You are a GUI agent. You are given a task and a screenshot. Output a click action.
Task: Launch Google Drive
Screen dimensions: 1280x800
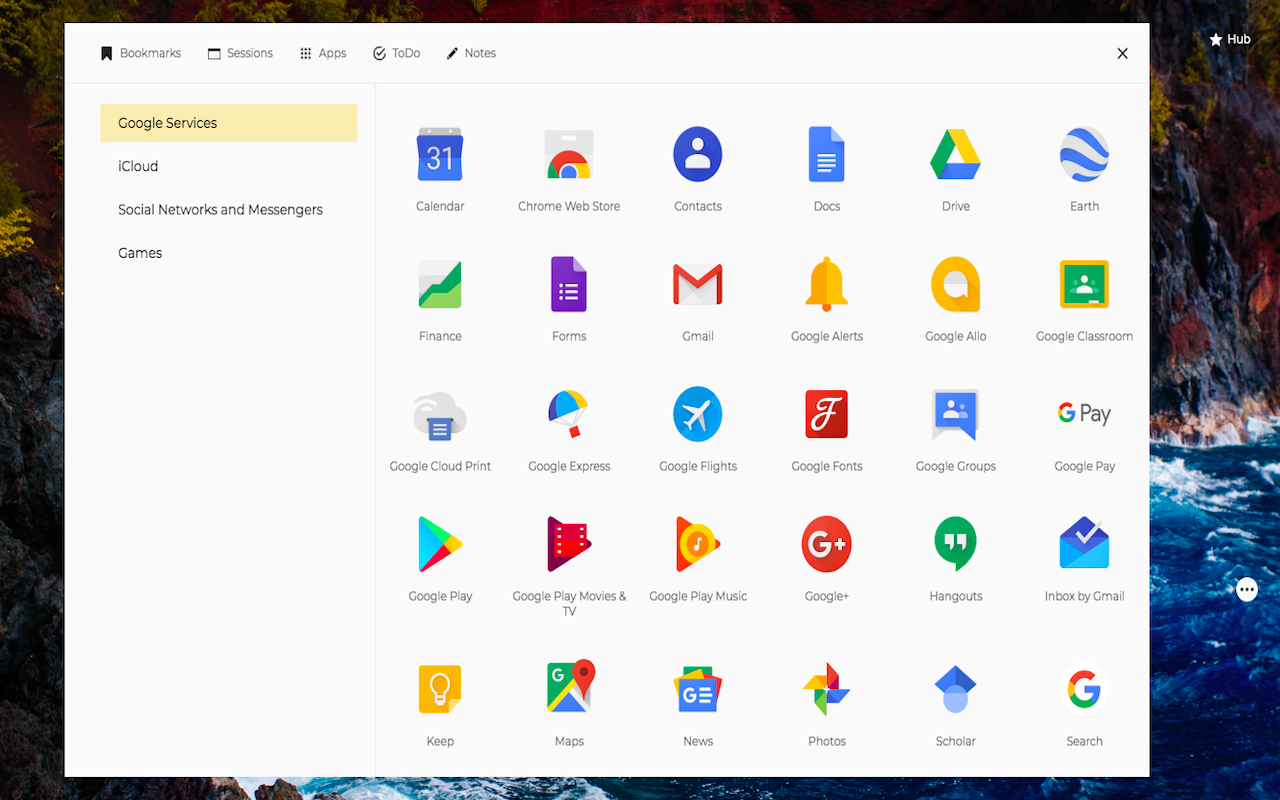(x=956, y=155)
